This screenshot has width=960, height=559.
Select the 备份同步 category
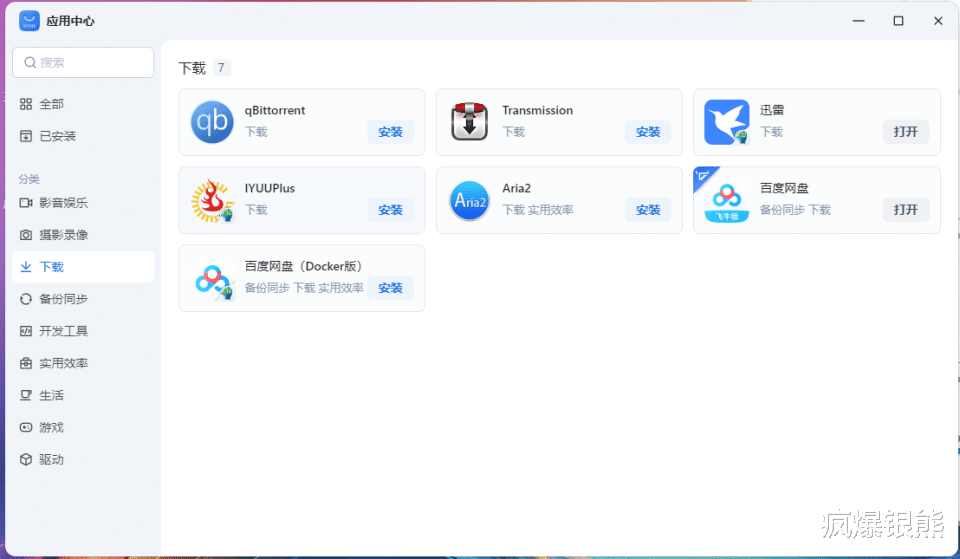pyautogui.click(x=83, y=299)
